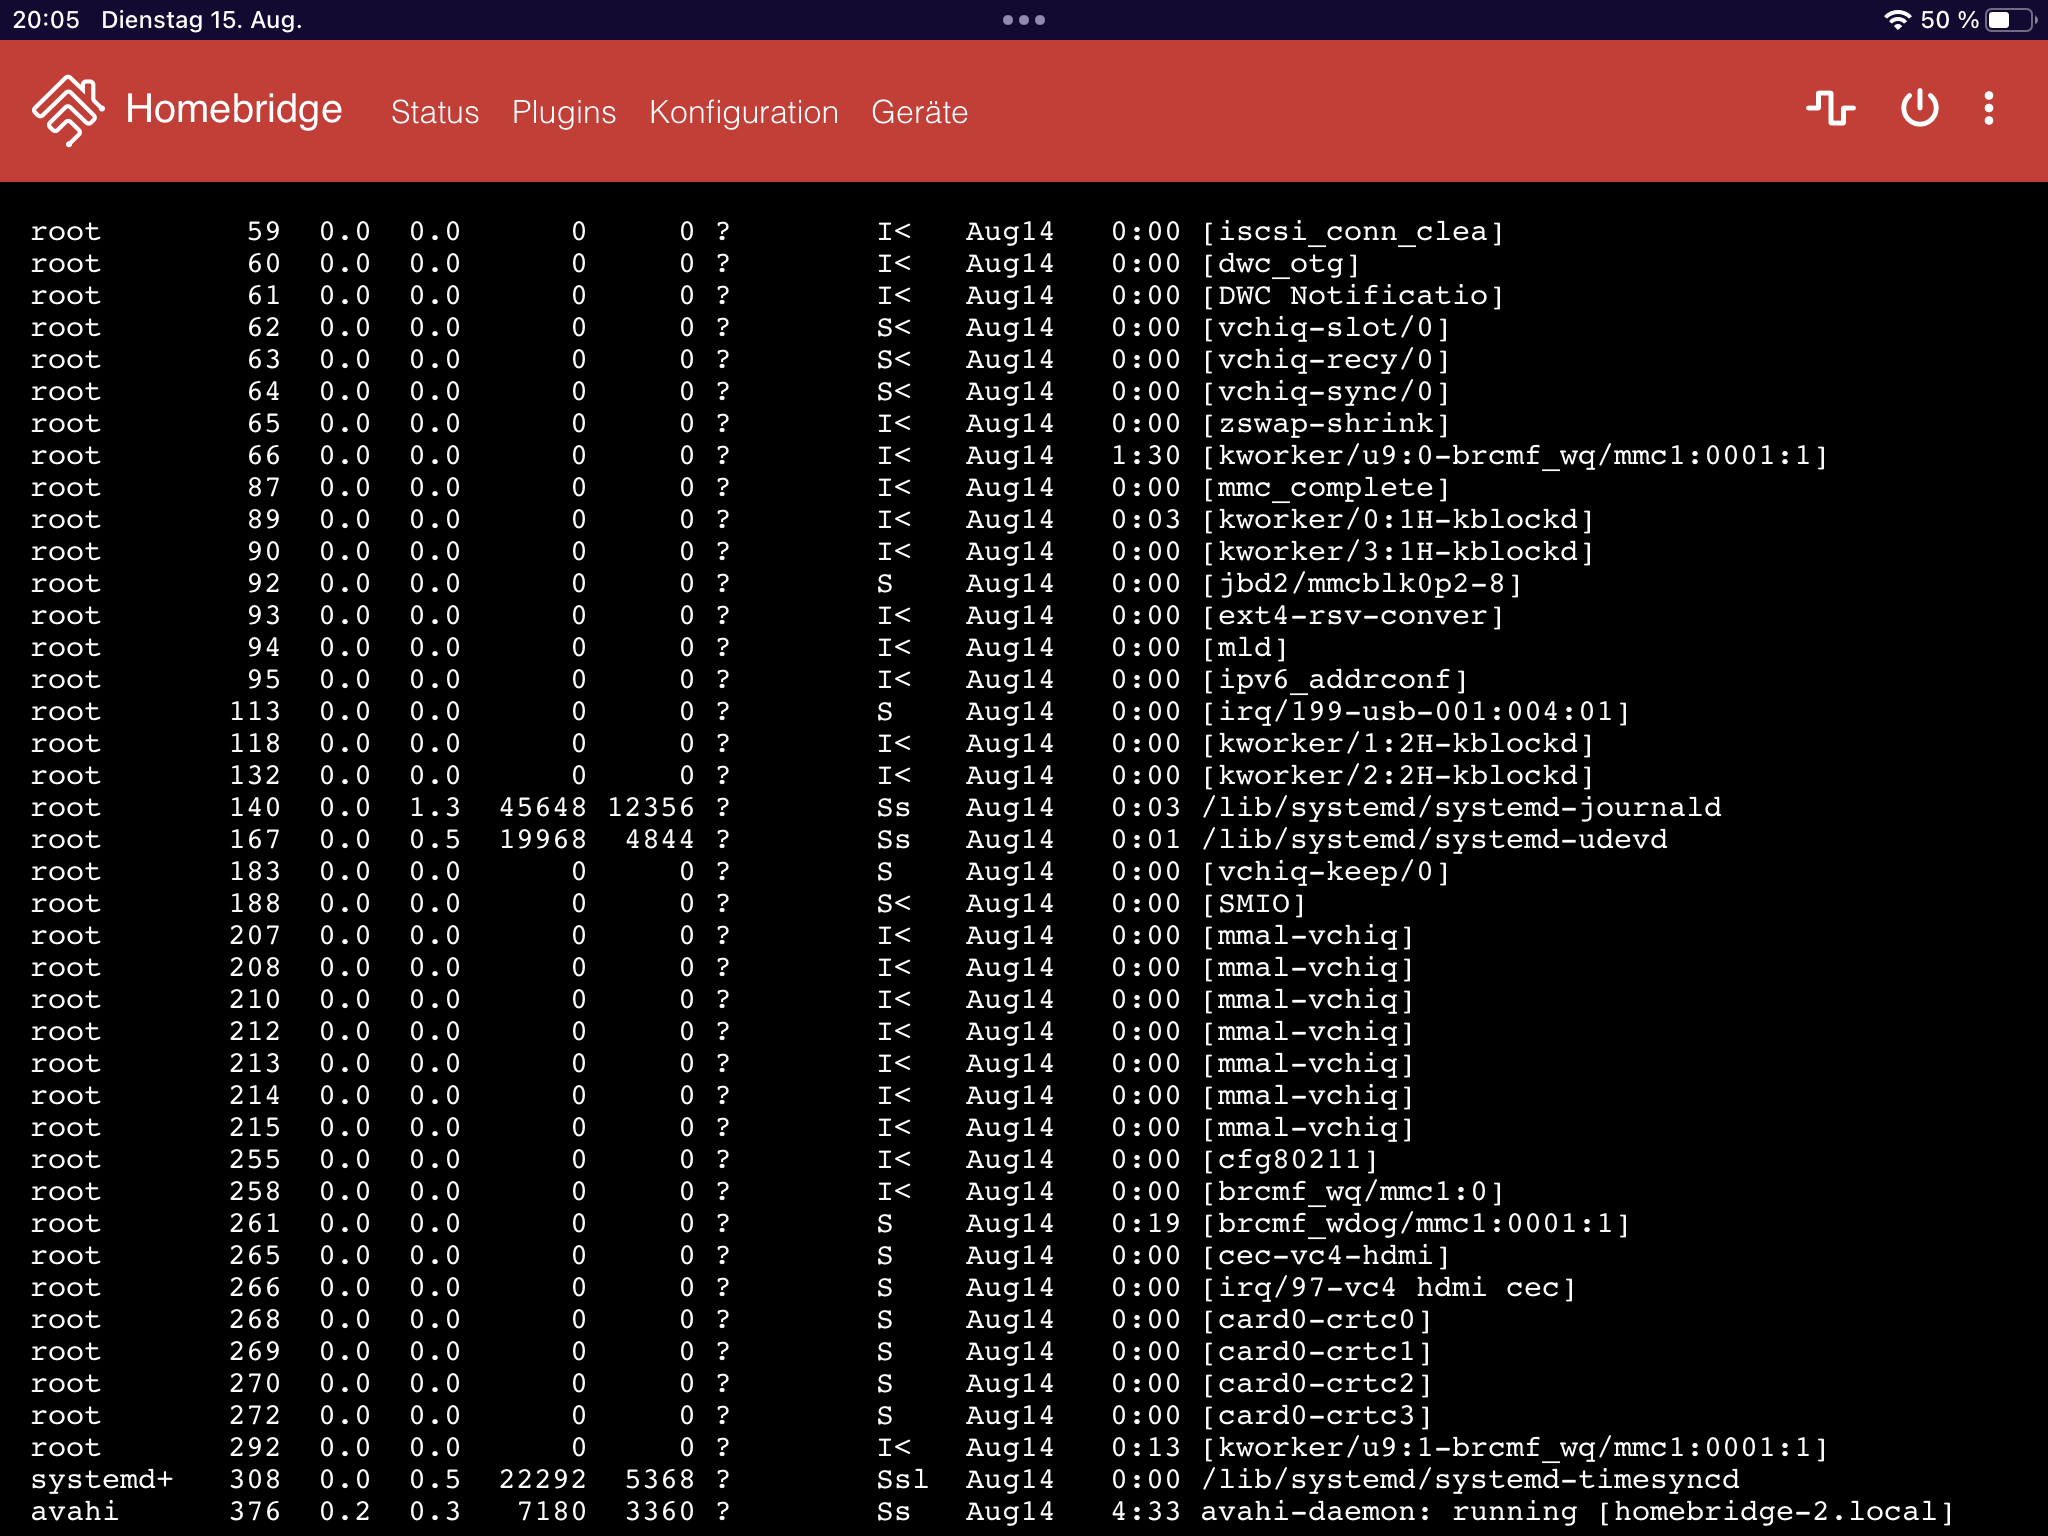Click the iscsi_conn_clea process row
This screenshot has height=1536, width=2048.
[1352, 231]
